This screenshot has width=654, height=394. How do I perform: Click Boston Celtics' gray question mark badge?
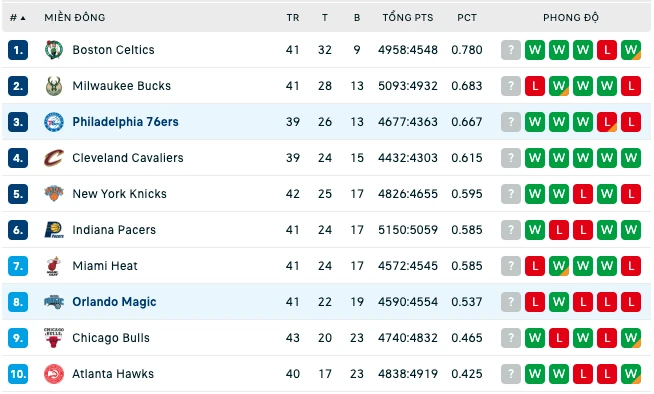click(x=511, y=50)
